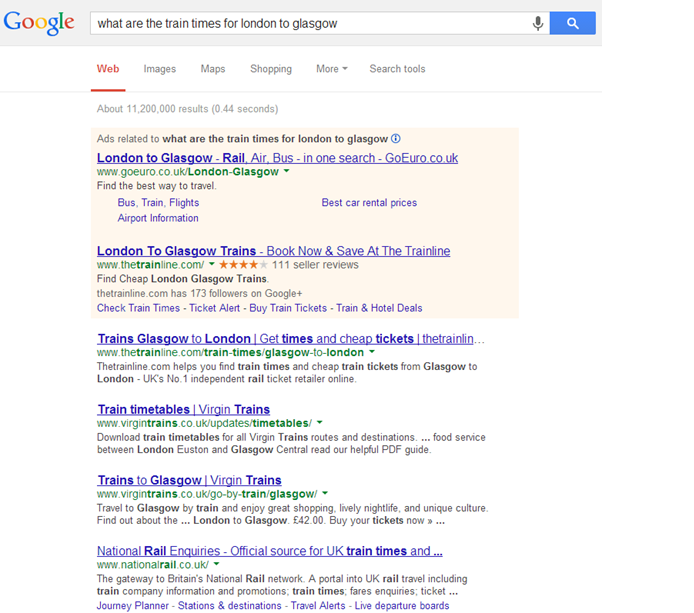694x613 pixels.
Task: Click Train & Hotel Deals sitelink
Action: point(379,308)
